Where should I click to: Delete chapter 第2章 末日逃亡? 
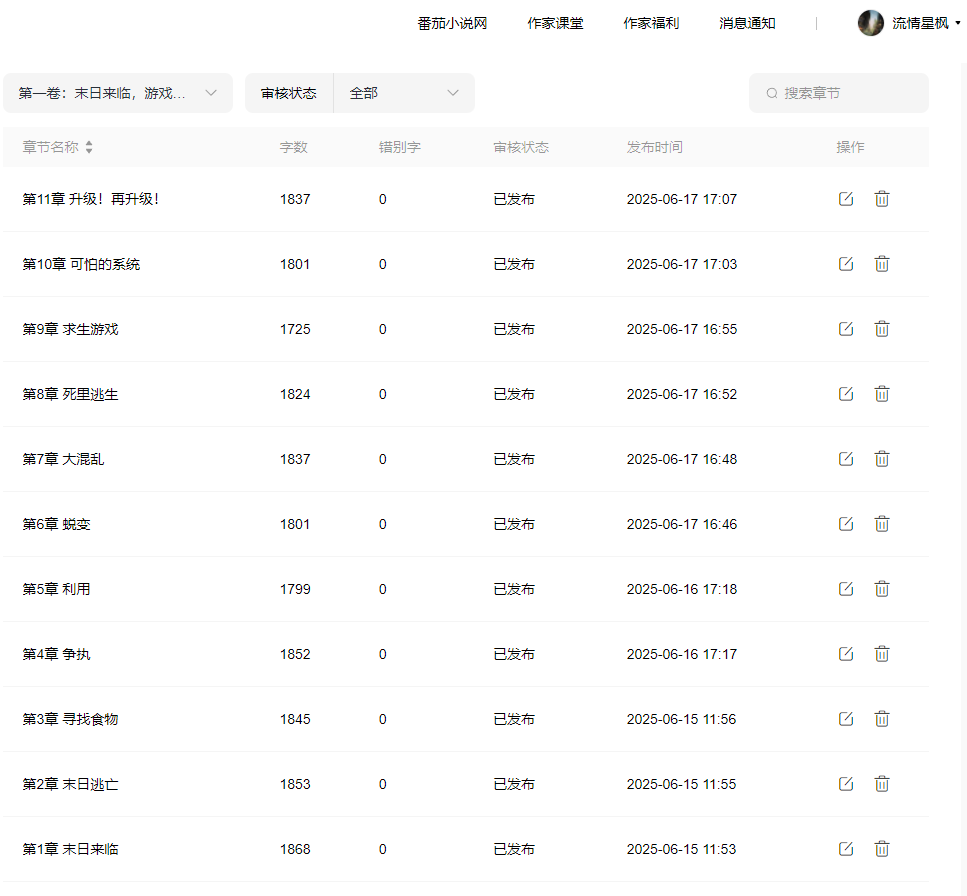[882, 784]
